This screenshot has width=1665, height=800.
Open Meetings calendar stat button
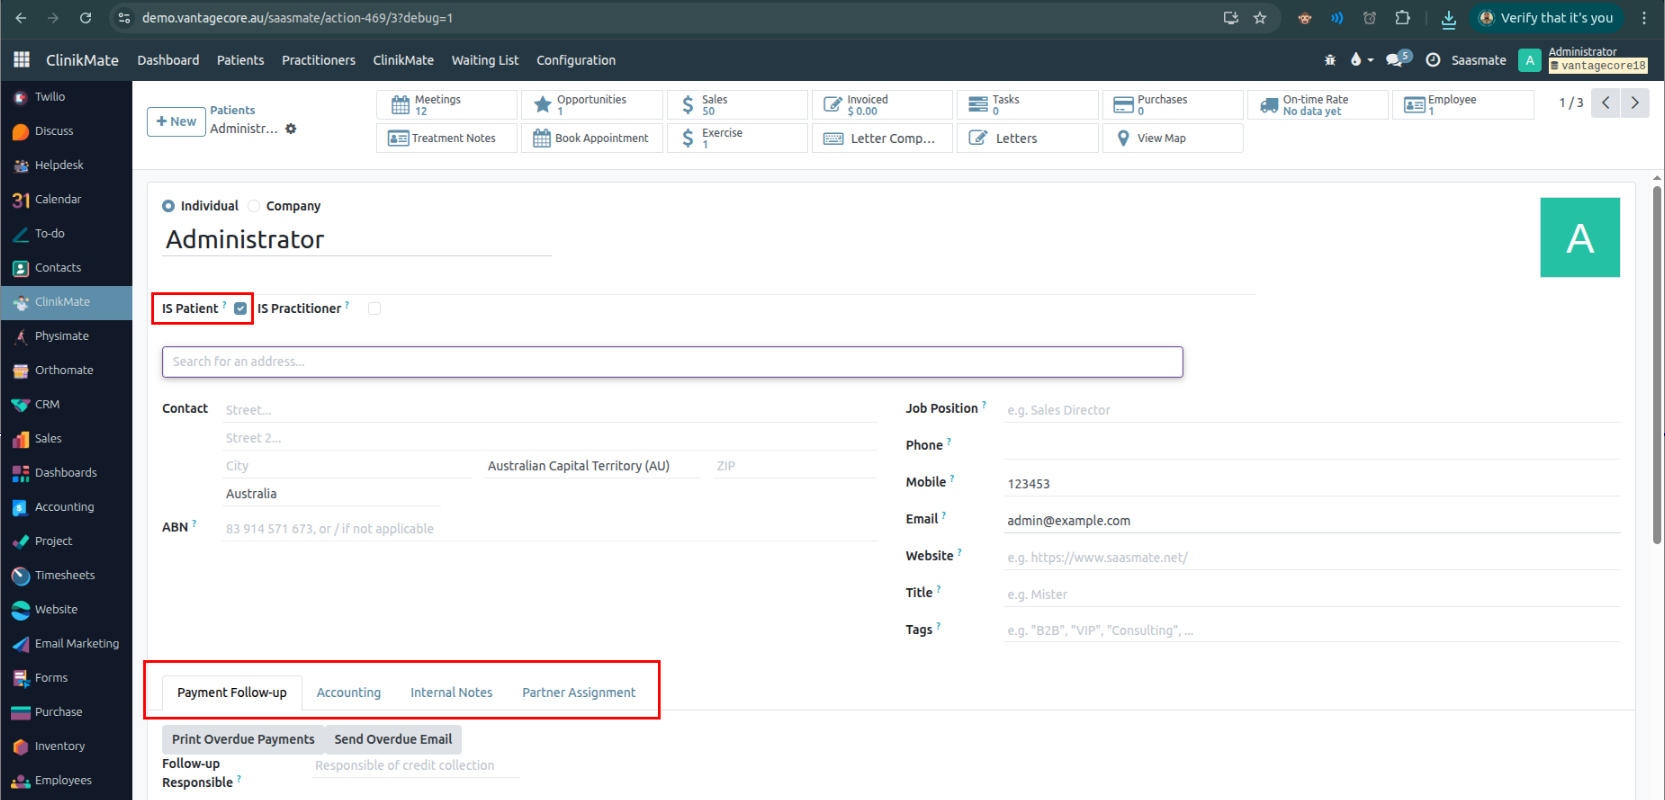pos(446,105)
